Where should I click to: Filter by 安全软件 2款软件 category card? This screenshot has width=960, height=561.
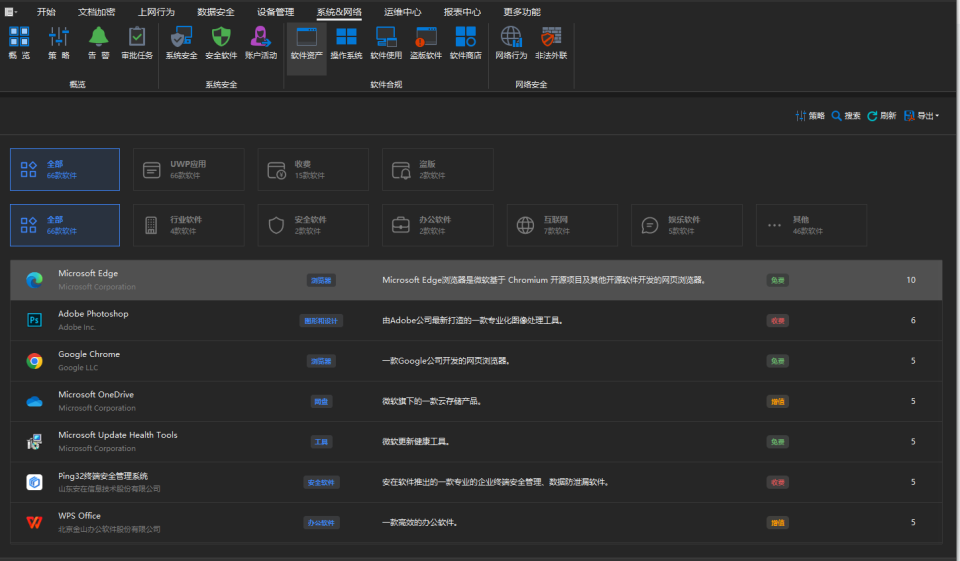313,225
